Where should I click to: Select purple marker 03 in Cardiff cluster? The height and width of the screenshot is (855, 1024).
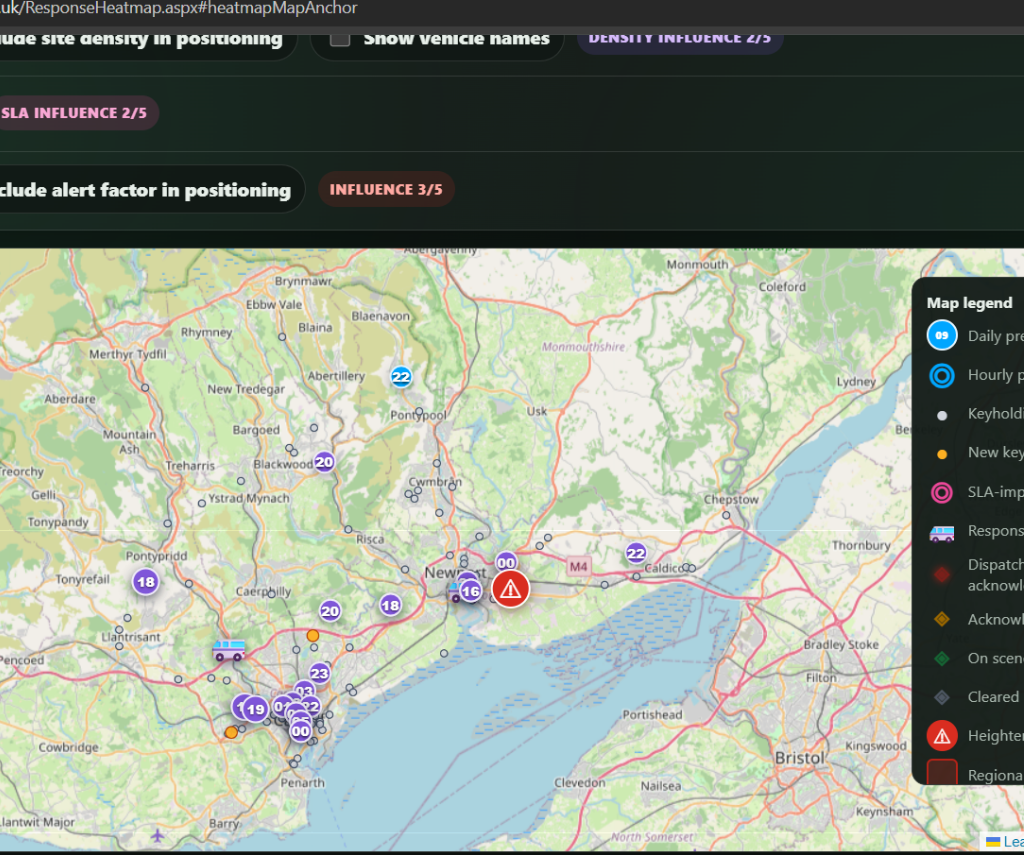305,690
